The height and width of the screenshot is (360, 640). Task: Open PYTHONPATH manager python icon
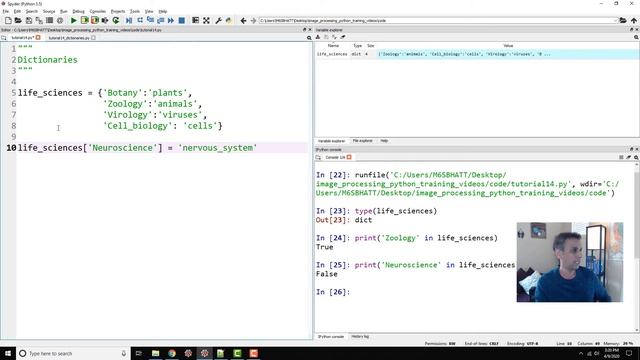[229, 20]
